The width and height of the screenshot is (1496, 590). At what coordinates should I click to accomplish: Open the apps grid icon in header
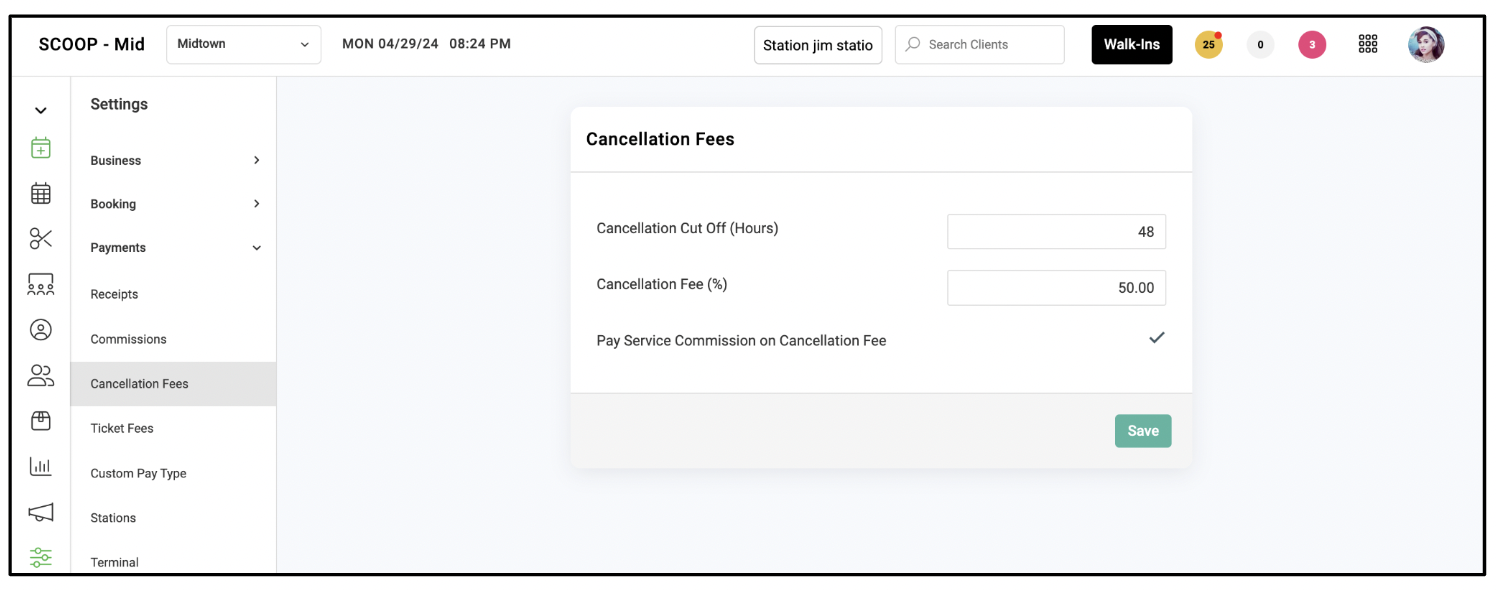pos(1368,44)
